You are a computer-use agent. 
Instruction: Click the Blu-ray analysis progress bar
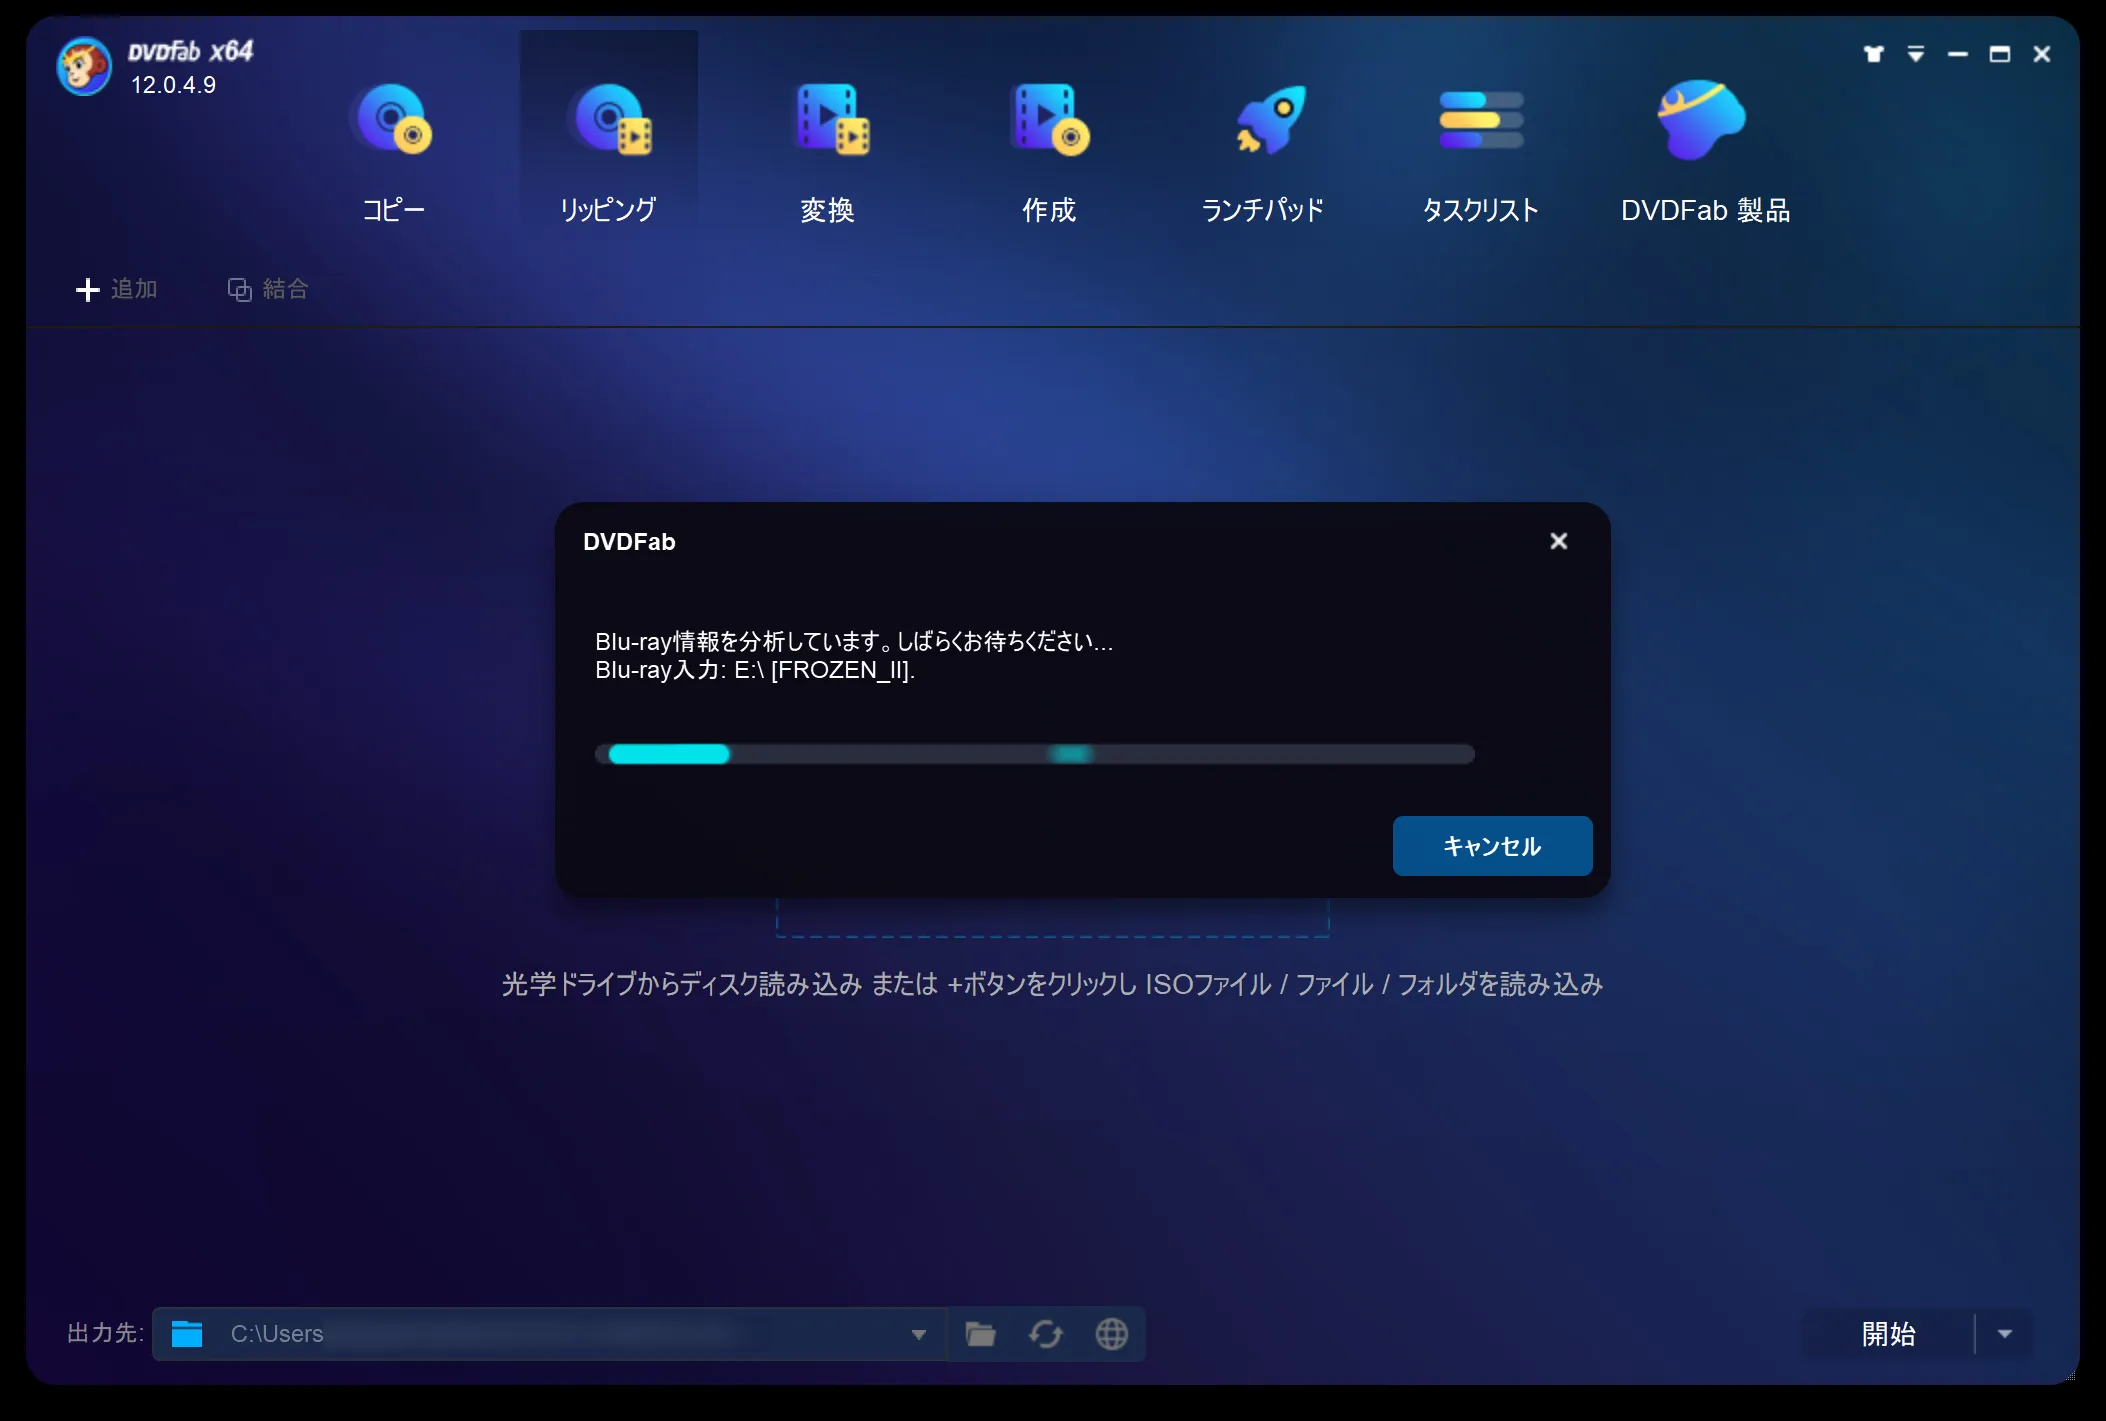coord(1035,754)
